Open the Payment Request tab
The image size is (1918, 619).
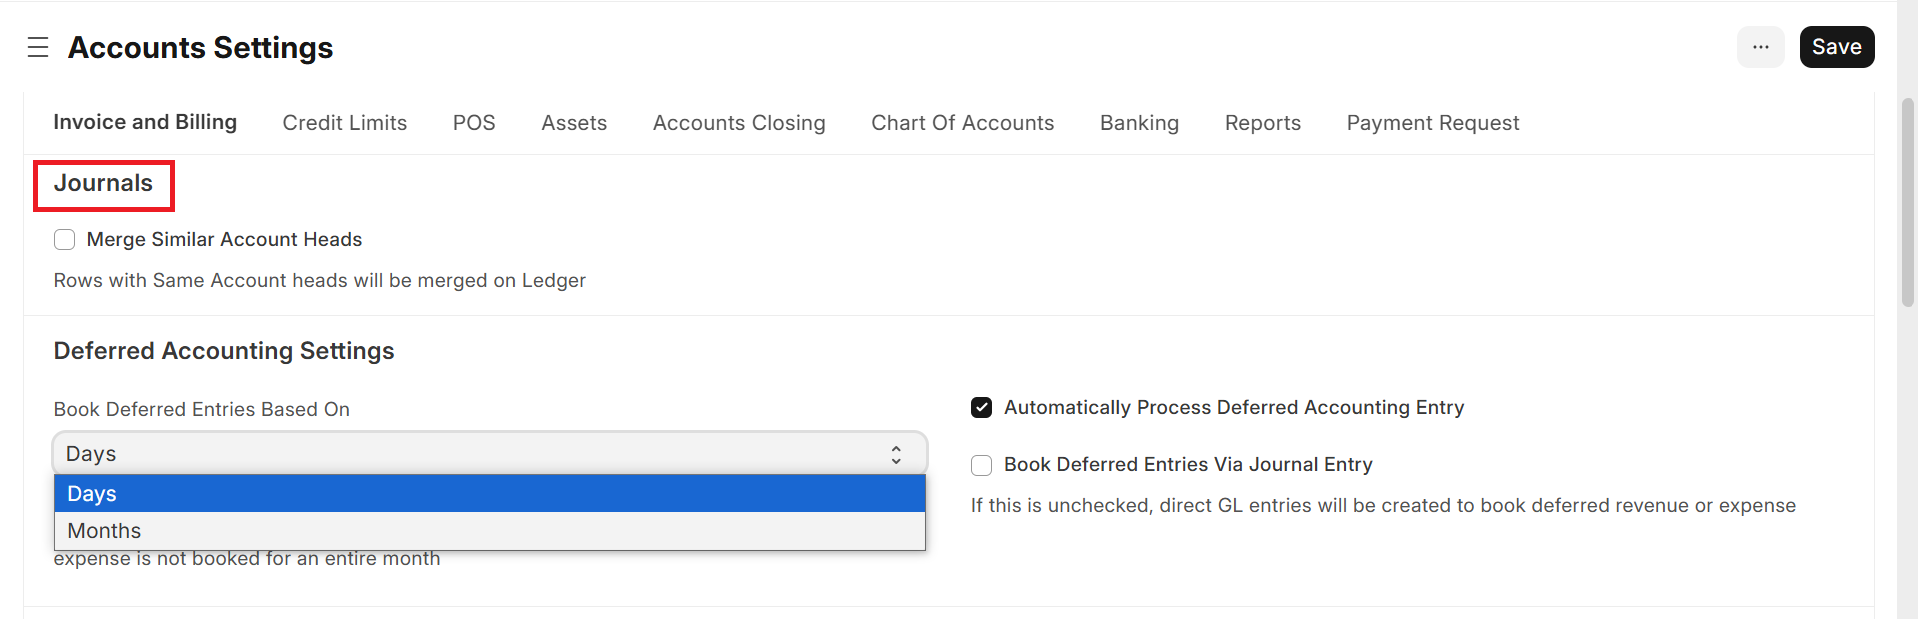1432,123
